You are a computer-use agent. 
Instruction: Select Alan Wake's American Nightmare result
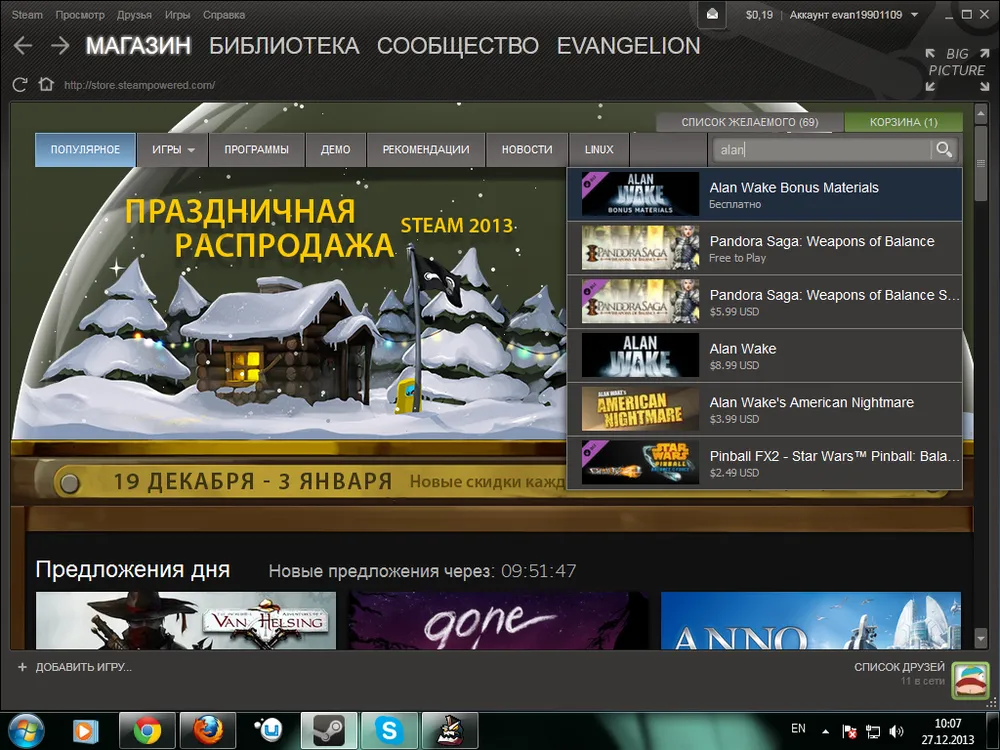click(x=765, y=409)
